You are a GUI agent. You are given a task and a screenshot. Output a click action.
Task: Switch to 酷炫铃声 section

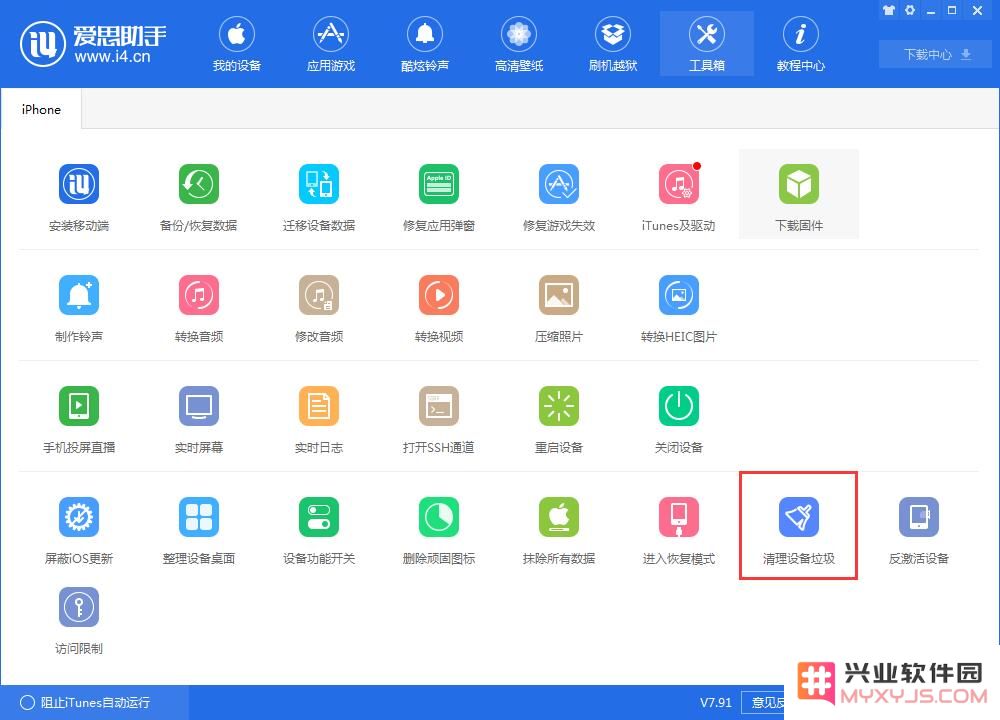[425, 44]
